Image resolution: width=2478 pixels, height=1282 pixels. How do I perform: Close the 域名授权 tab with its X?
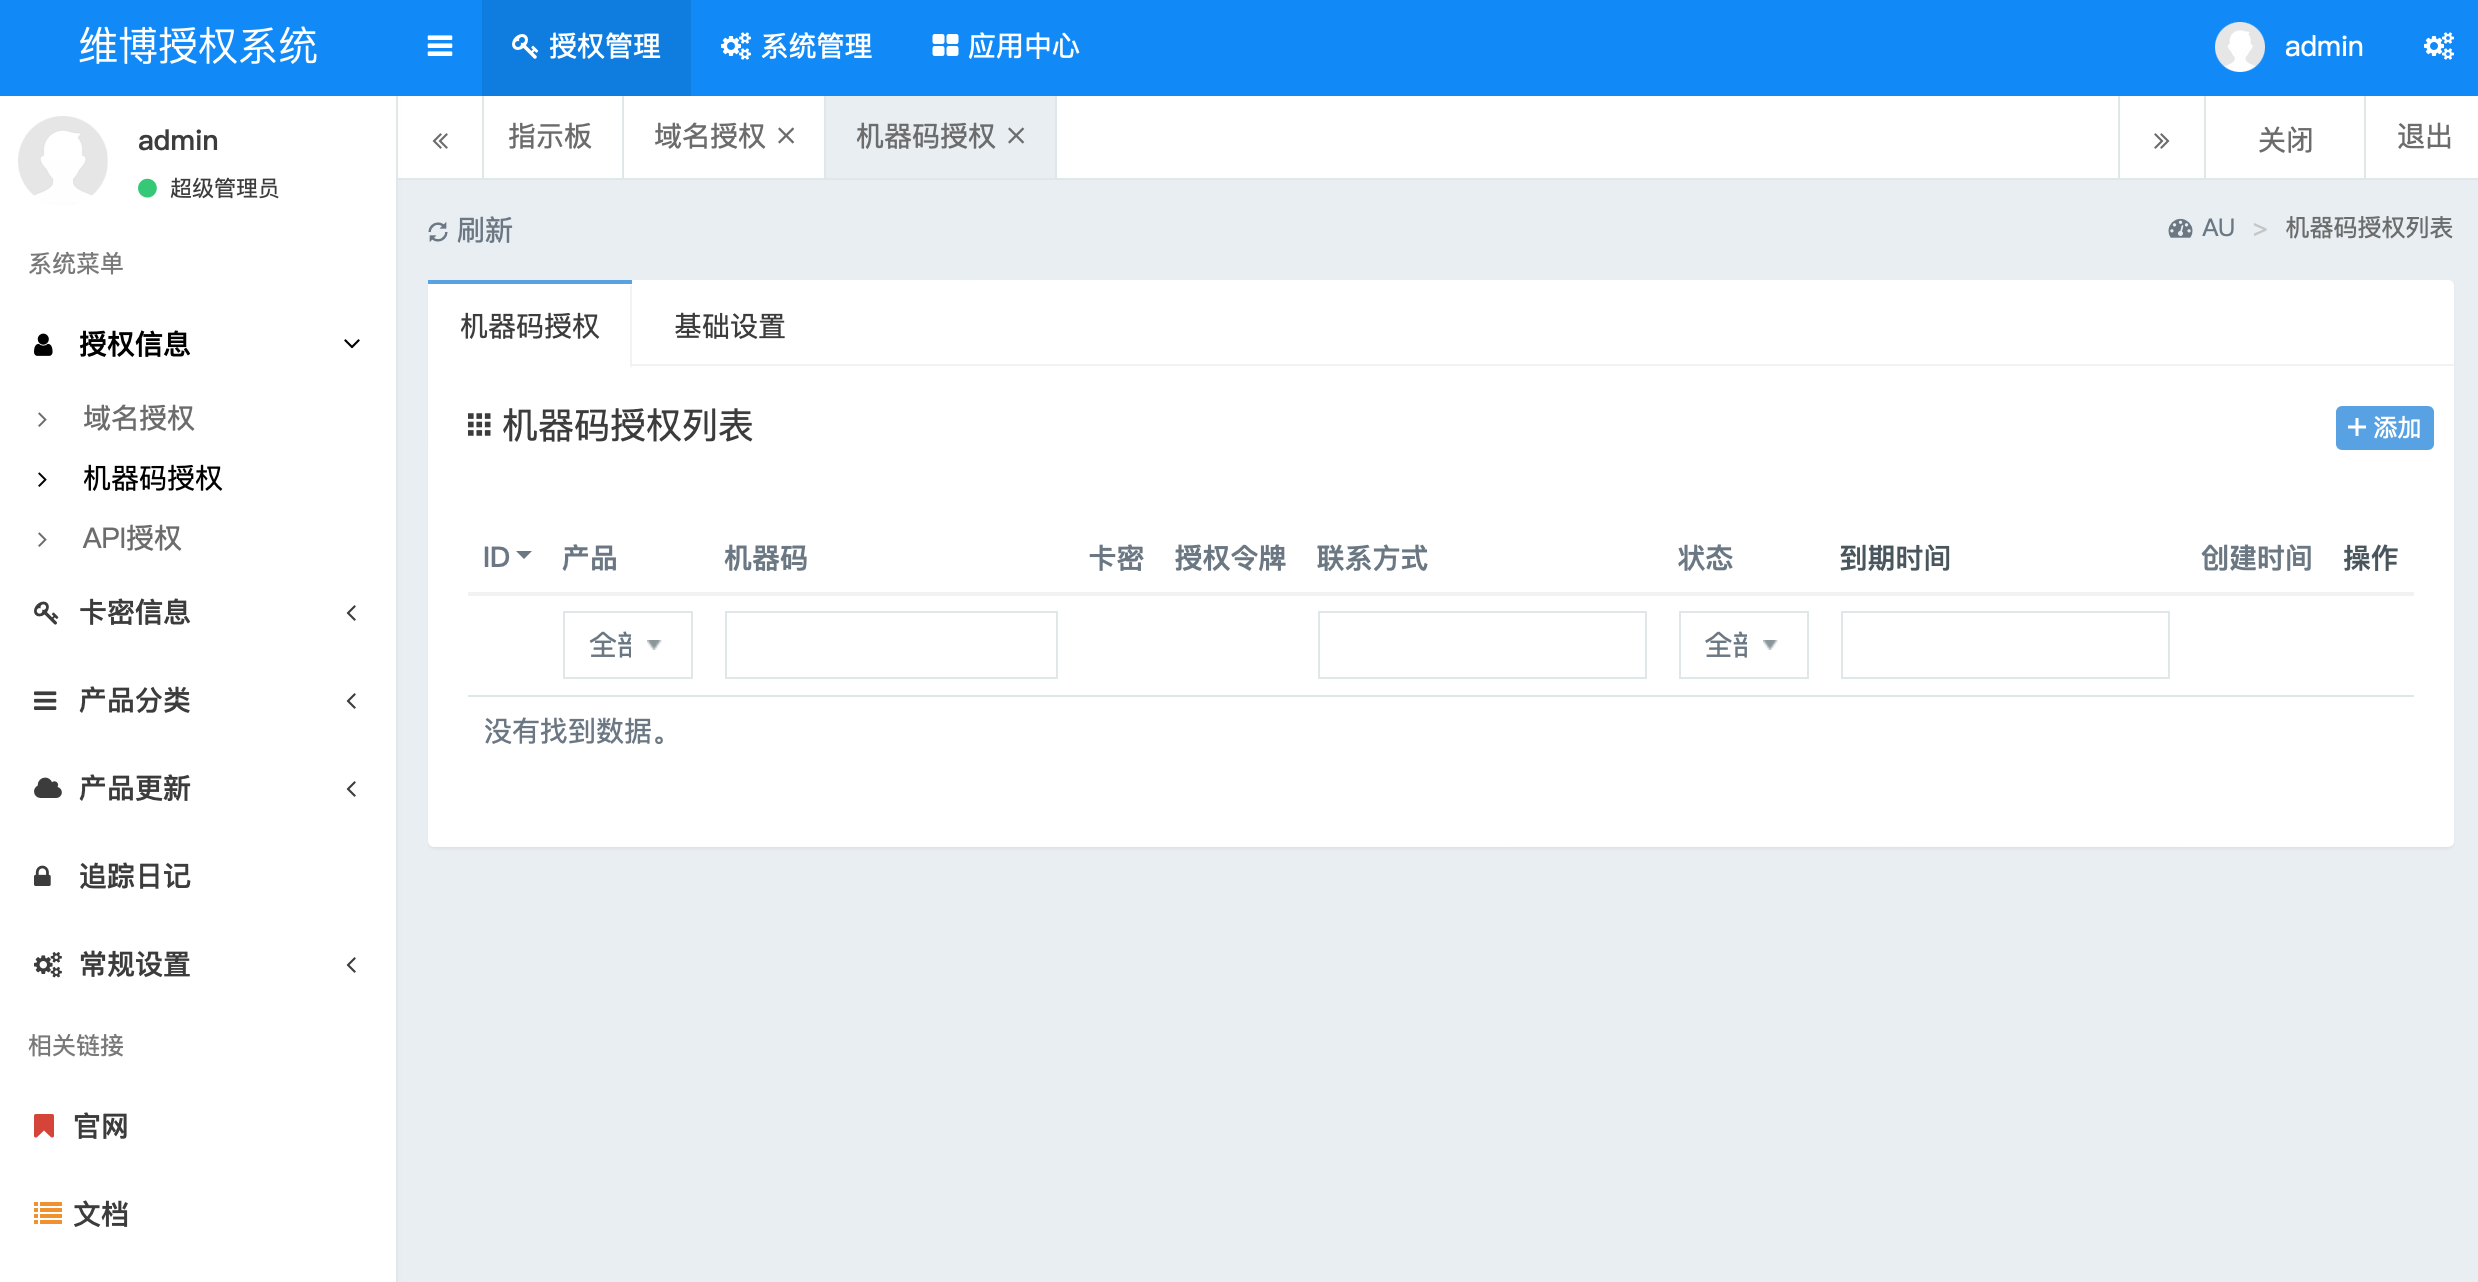787,136
